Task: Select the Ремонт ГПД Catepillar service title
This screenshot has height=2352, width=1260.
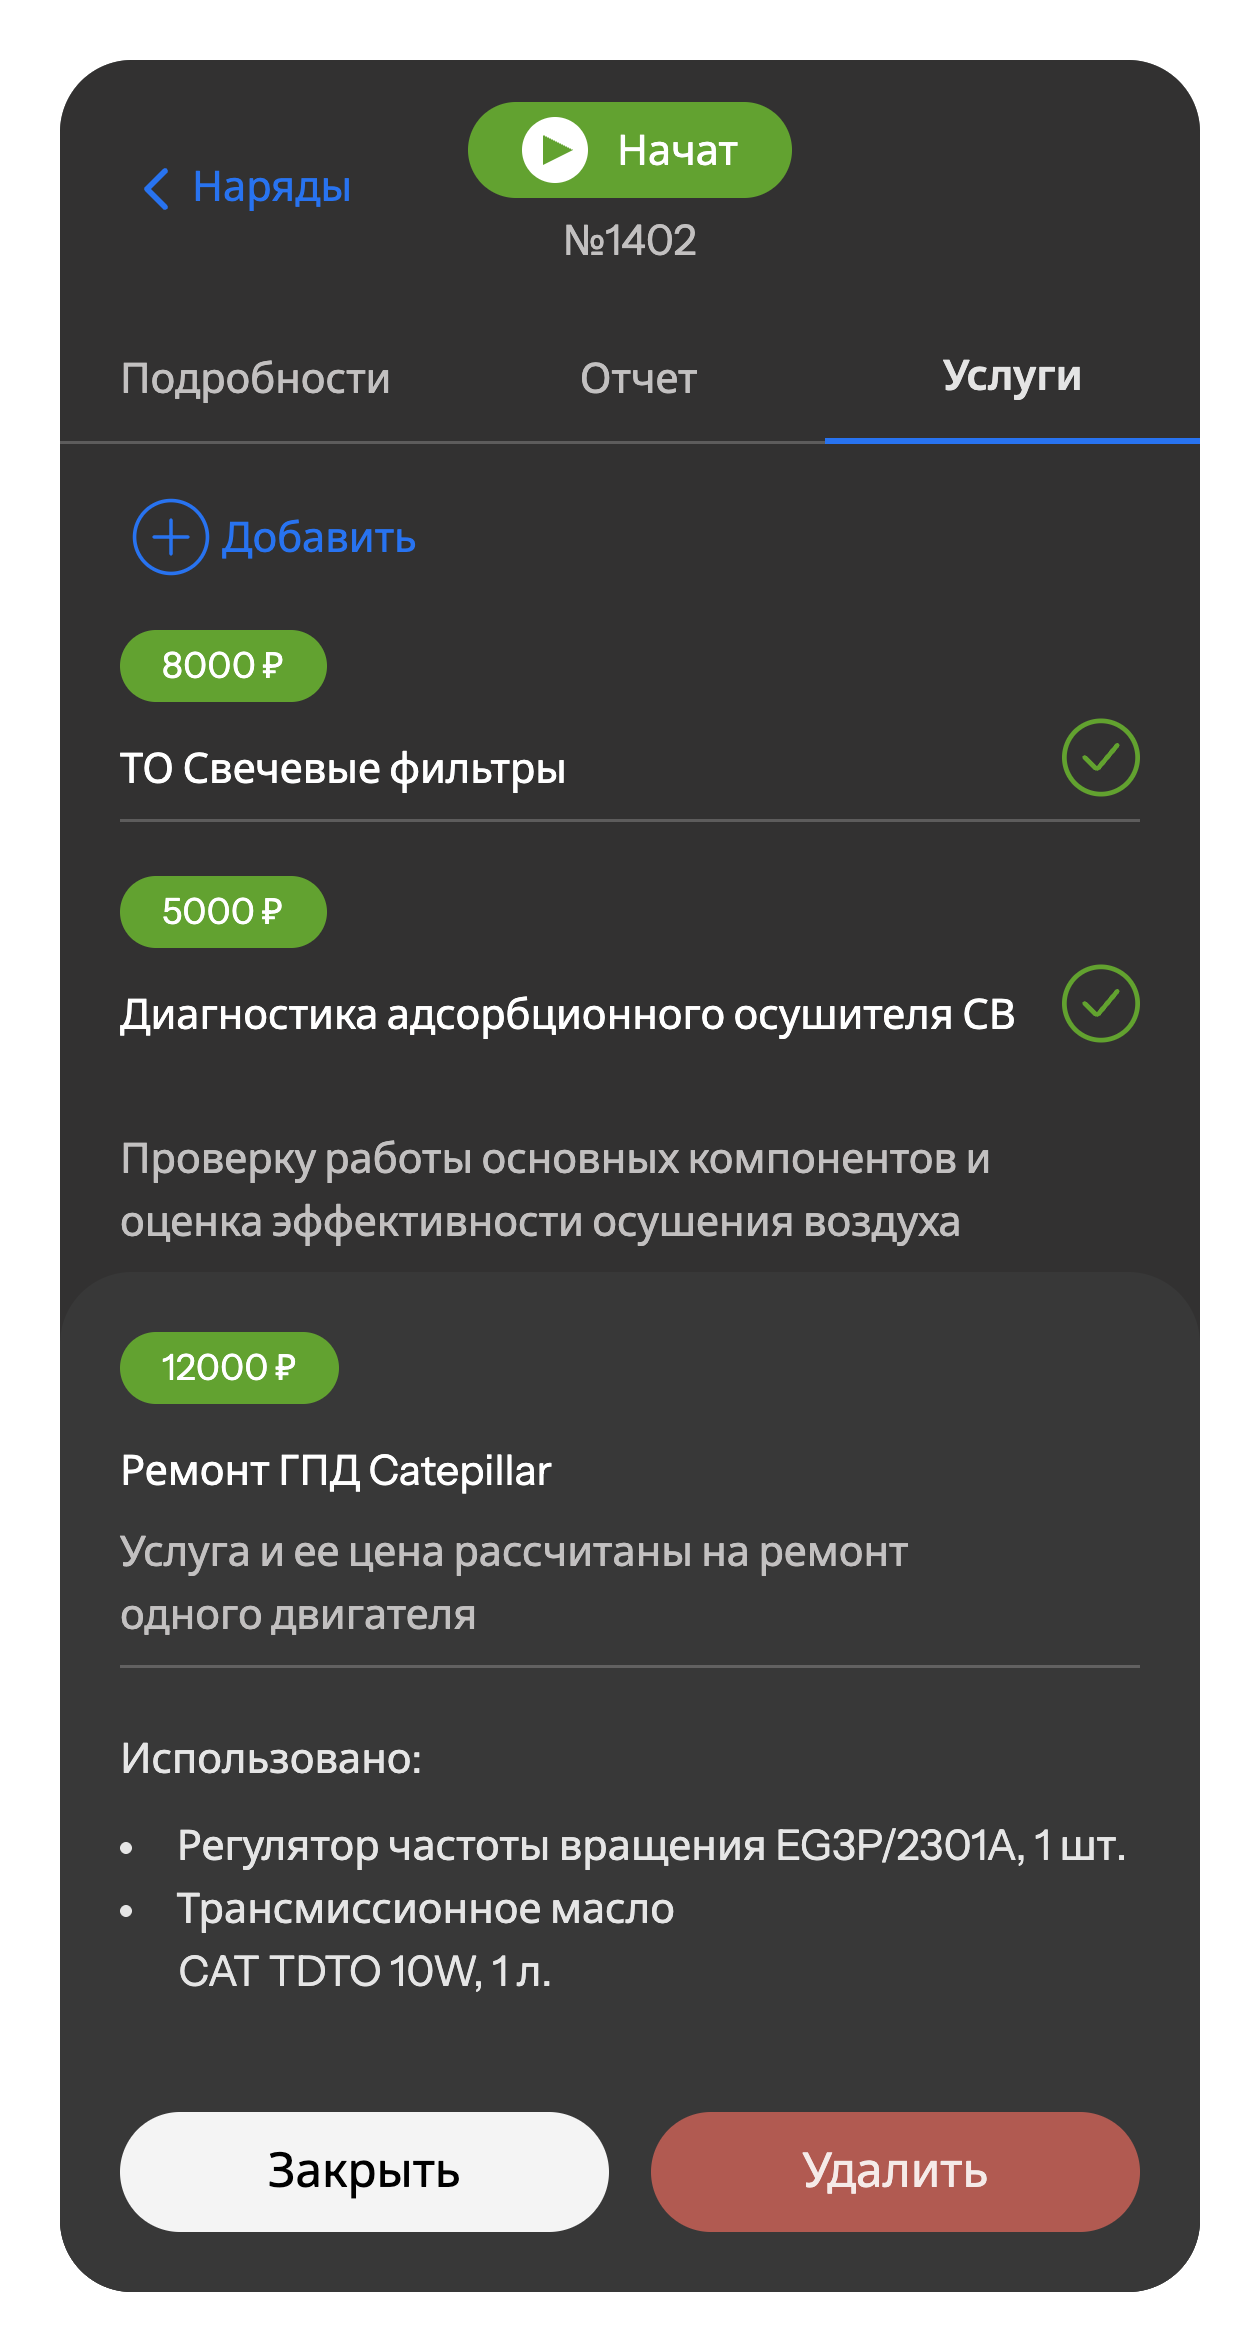Action: tap(336, 1471)
